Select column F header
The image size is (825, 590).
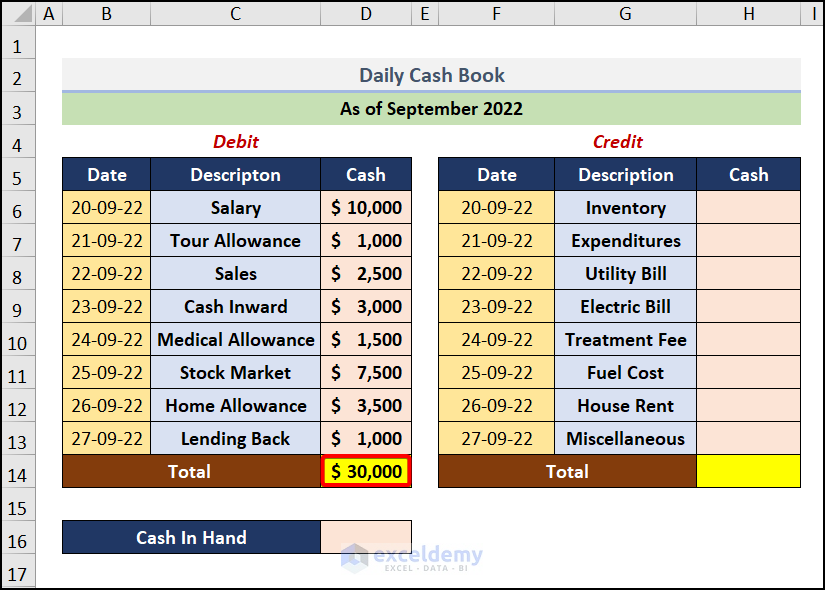point(496,14)
